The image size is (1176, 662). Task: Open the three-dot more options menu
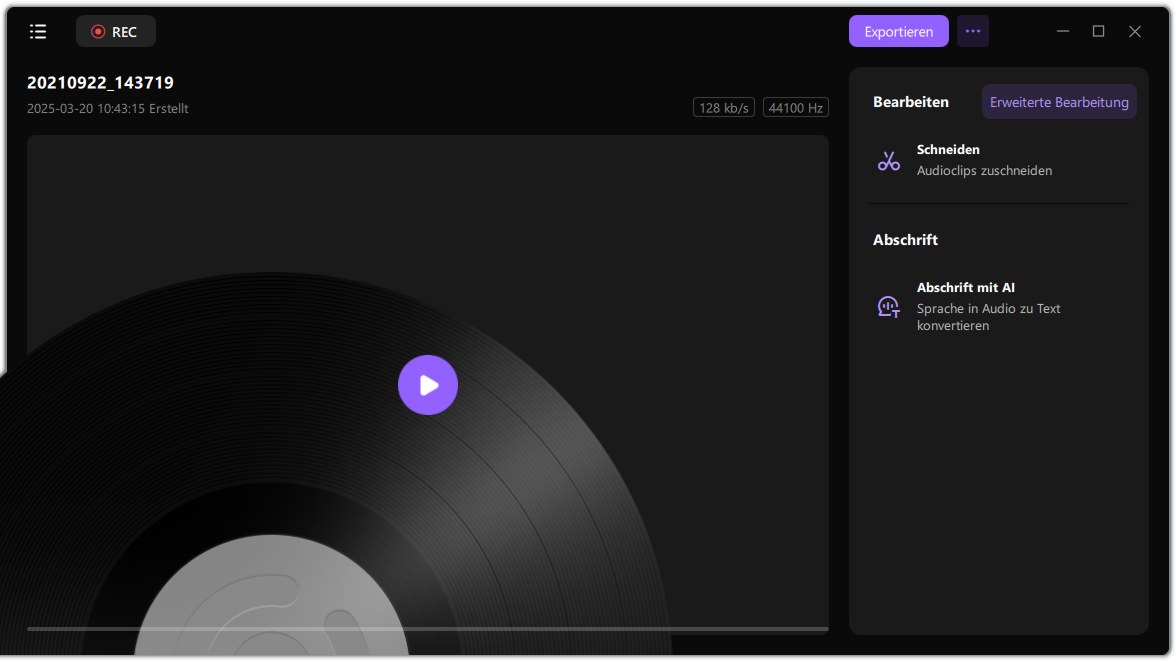[x=972, y=32]
